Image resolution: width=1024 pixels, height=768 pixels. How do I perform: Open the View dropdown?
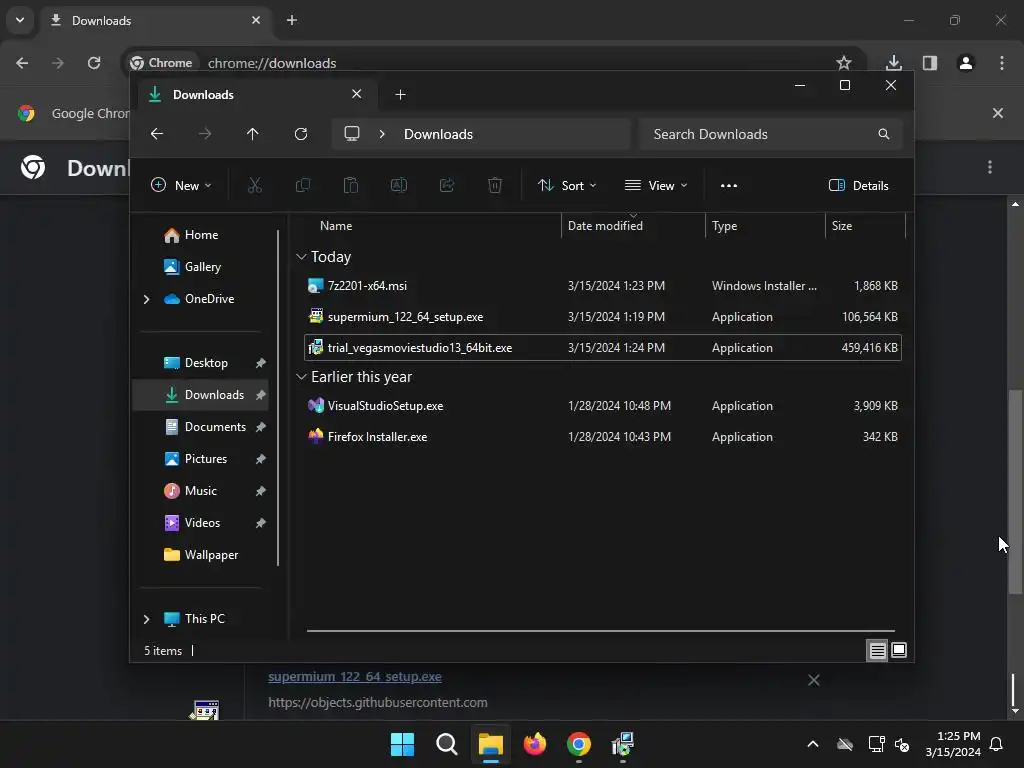(x=656, y=185)
